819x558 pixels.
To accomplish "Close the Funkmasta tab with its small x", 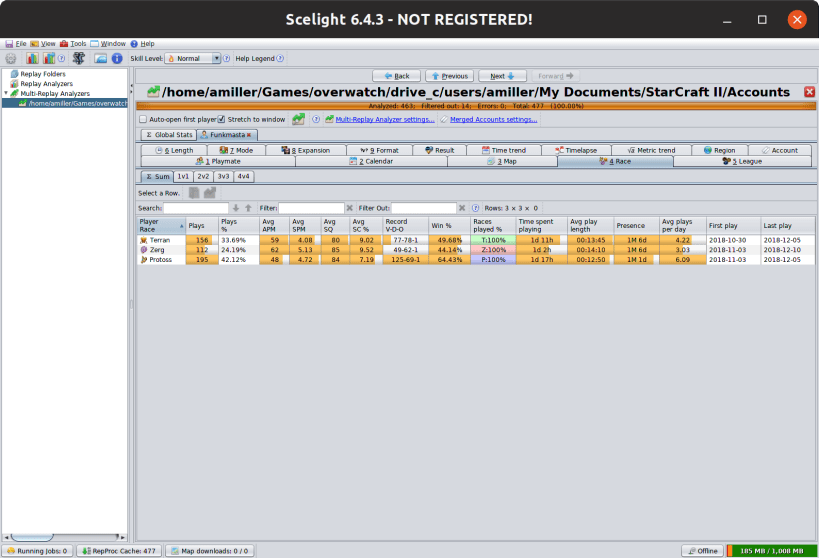I will point(249,135).
